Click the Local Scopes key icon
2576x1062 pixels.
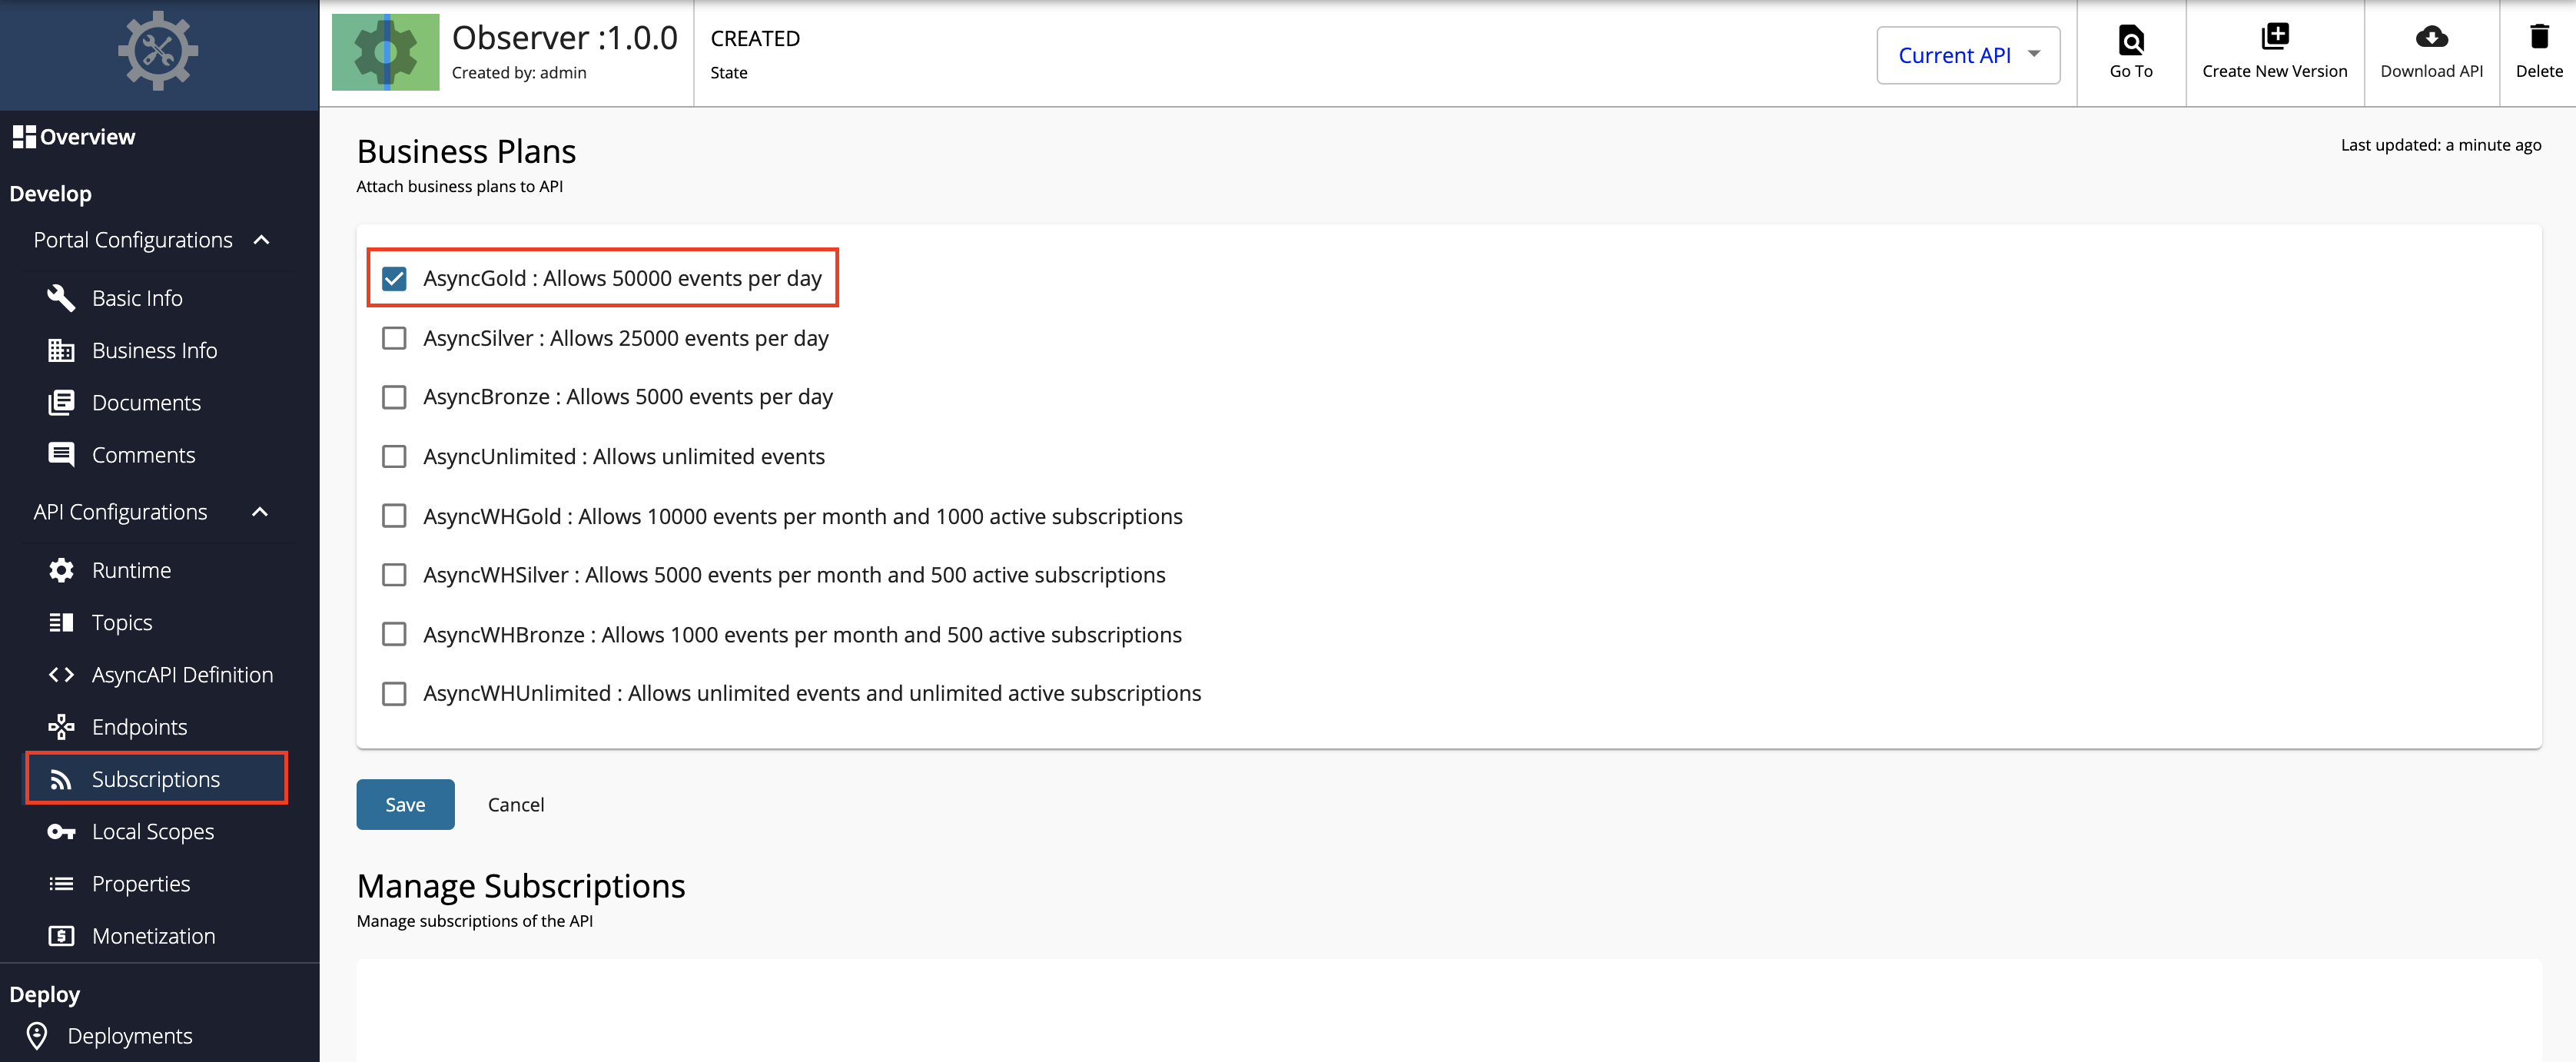tap(61, 832)
